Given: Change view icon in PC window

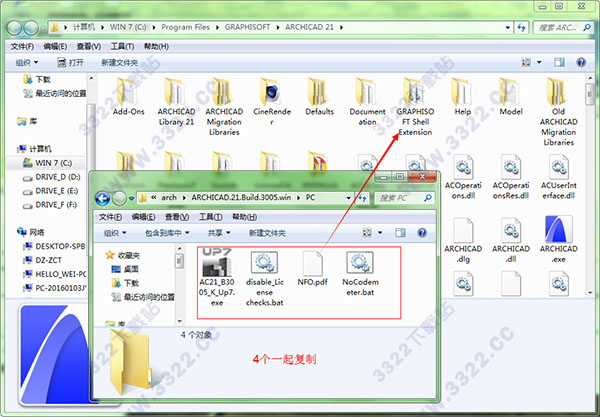Looking at the screenshot, I should pos(367,233).
